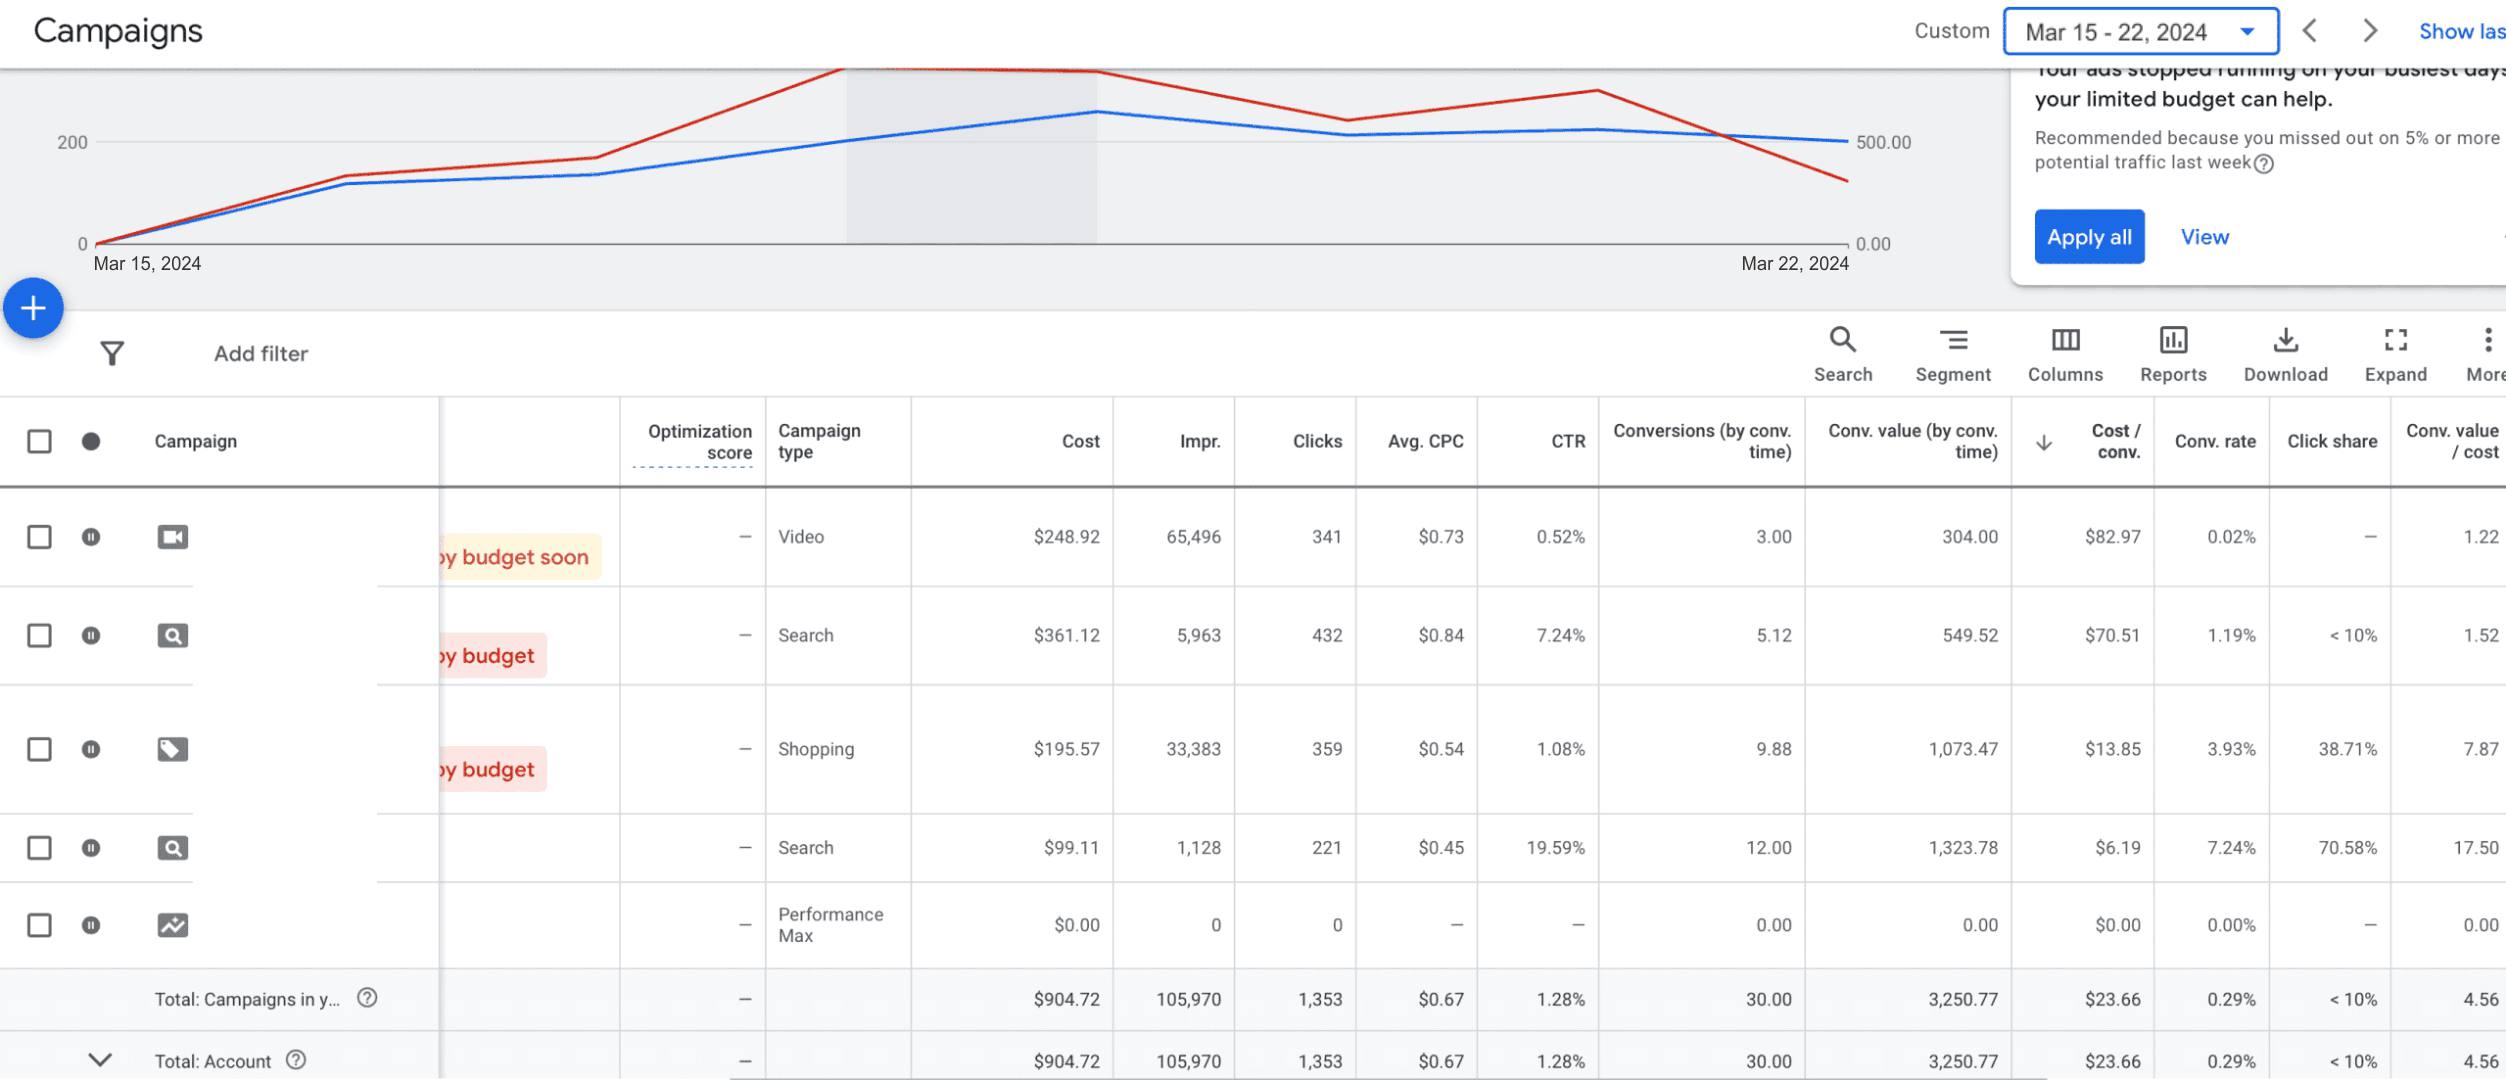
Task: Sort by the Clicks column header
Action: click(1316, 441)
